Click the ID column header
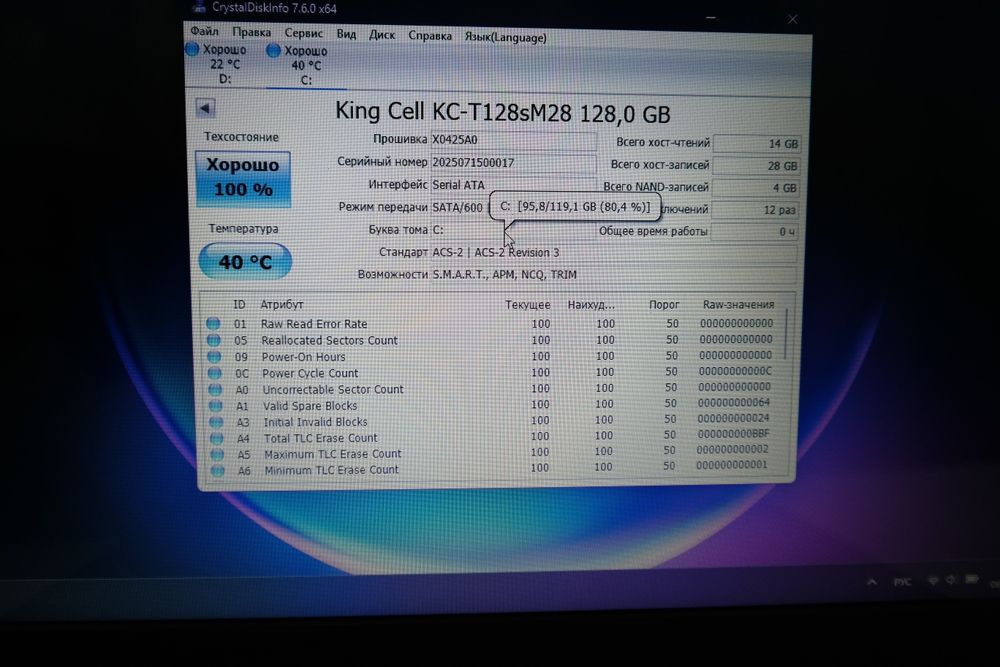 (x=239, y=305)
